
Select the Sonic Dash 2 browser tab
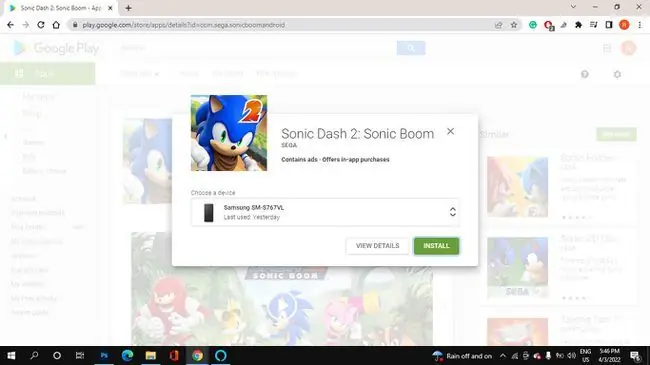pos(61,8)
